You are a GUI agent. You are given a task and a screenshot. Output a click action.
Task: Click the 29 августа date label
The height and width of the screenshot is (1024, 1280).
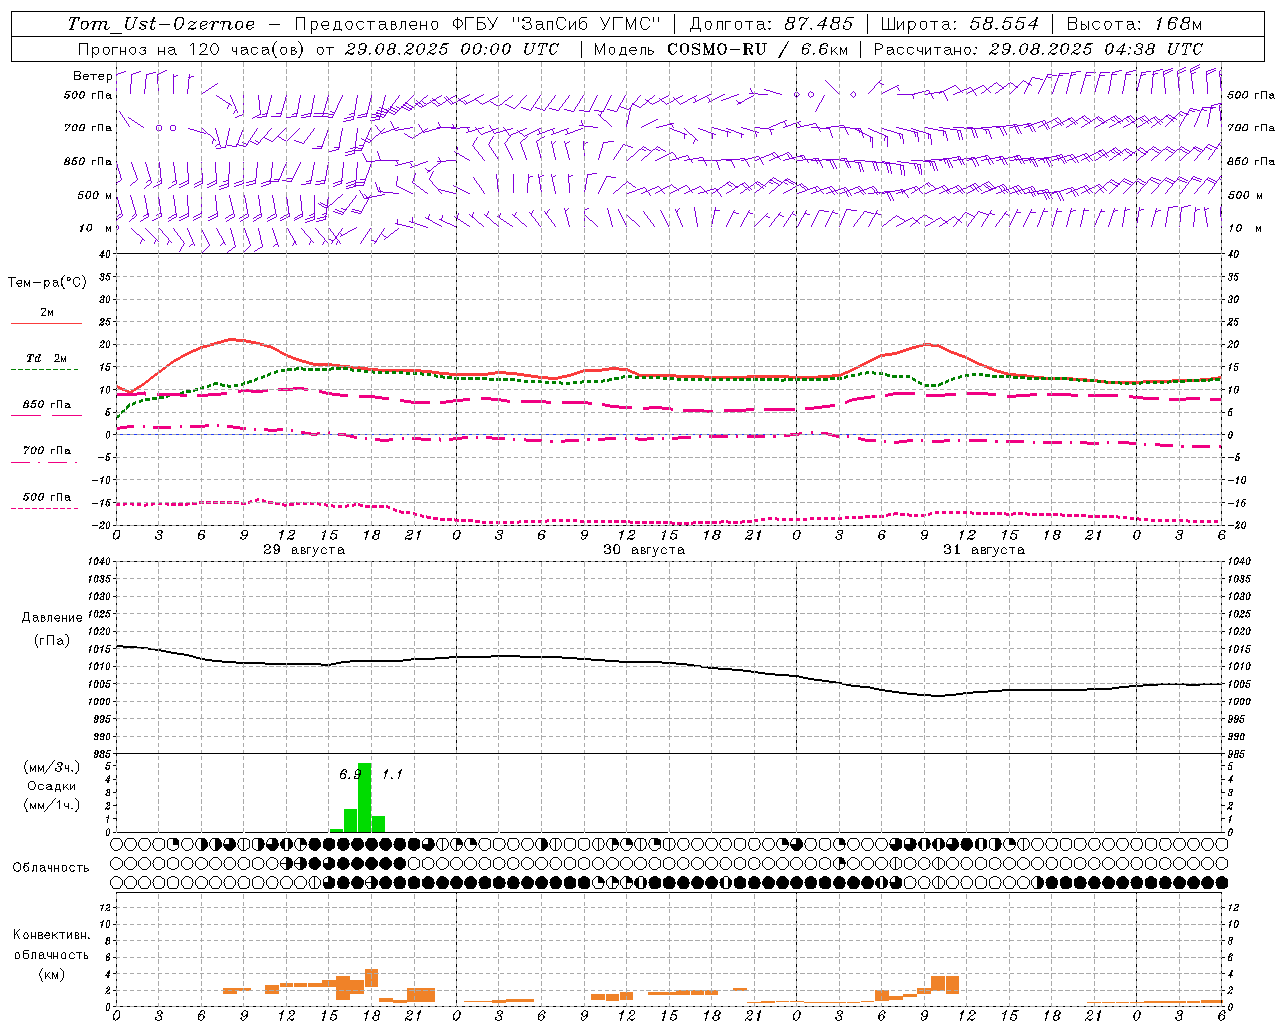(x=303, y=550)
